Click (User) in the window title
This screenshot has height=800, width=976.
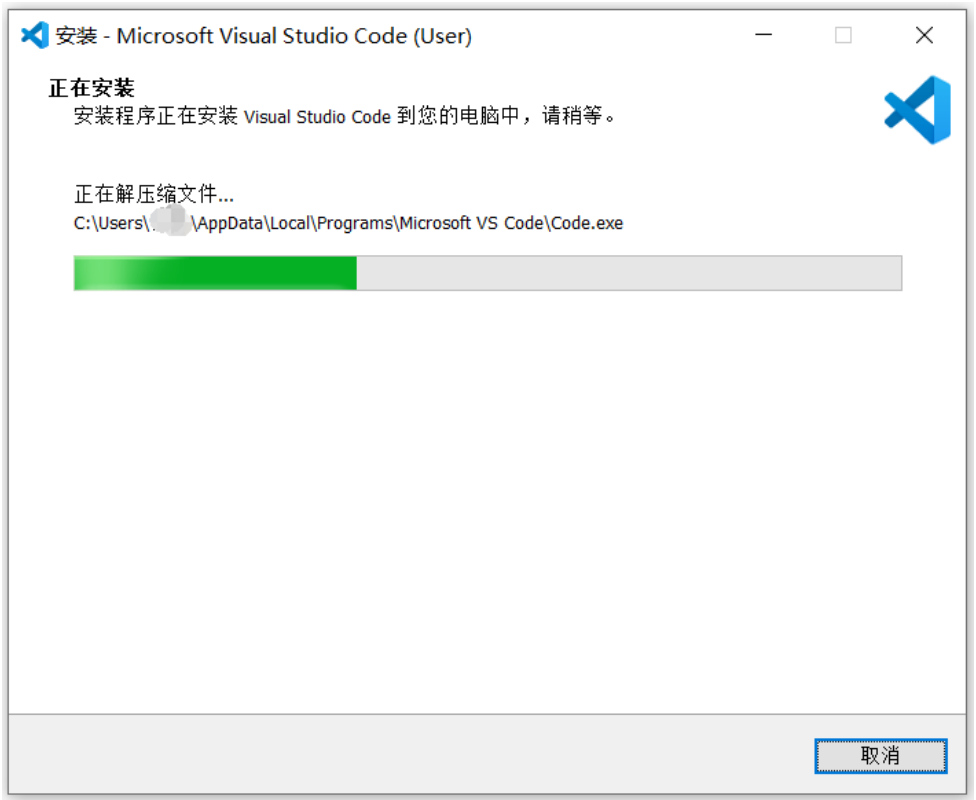pyautogui.click(x=443, y=35)
